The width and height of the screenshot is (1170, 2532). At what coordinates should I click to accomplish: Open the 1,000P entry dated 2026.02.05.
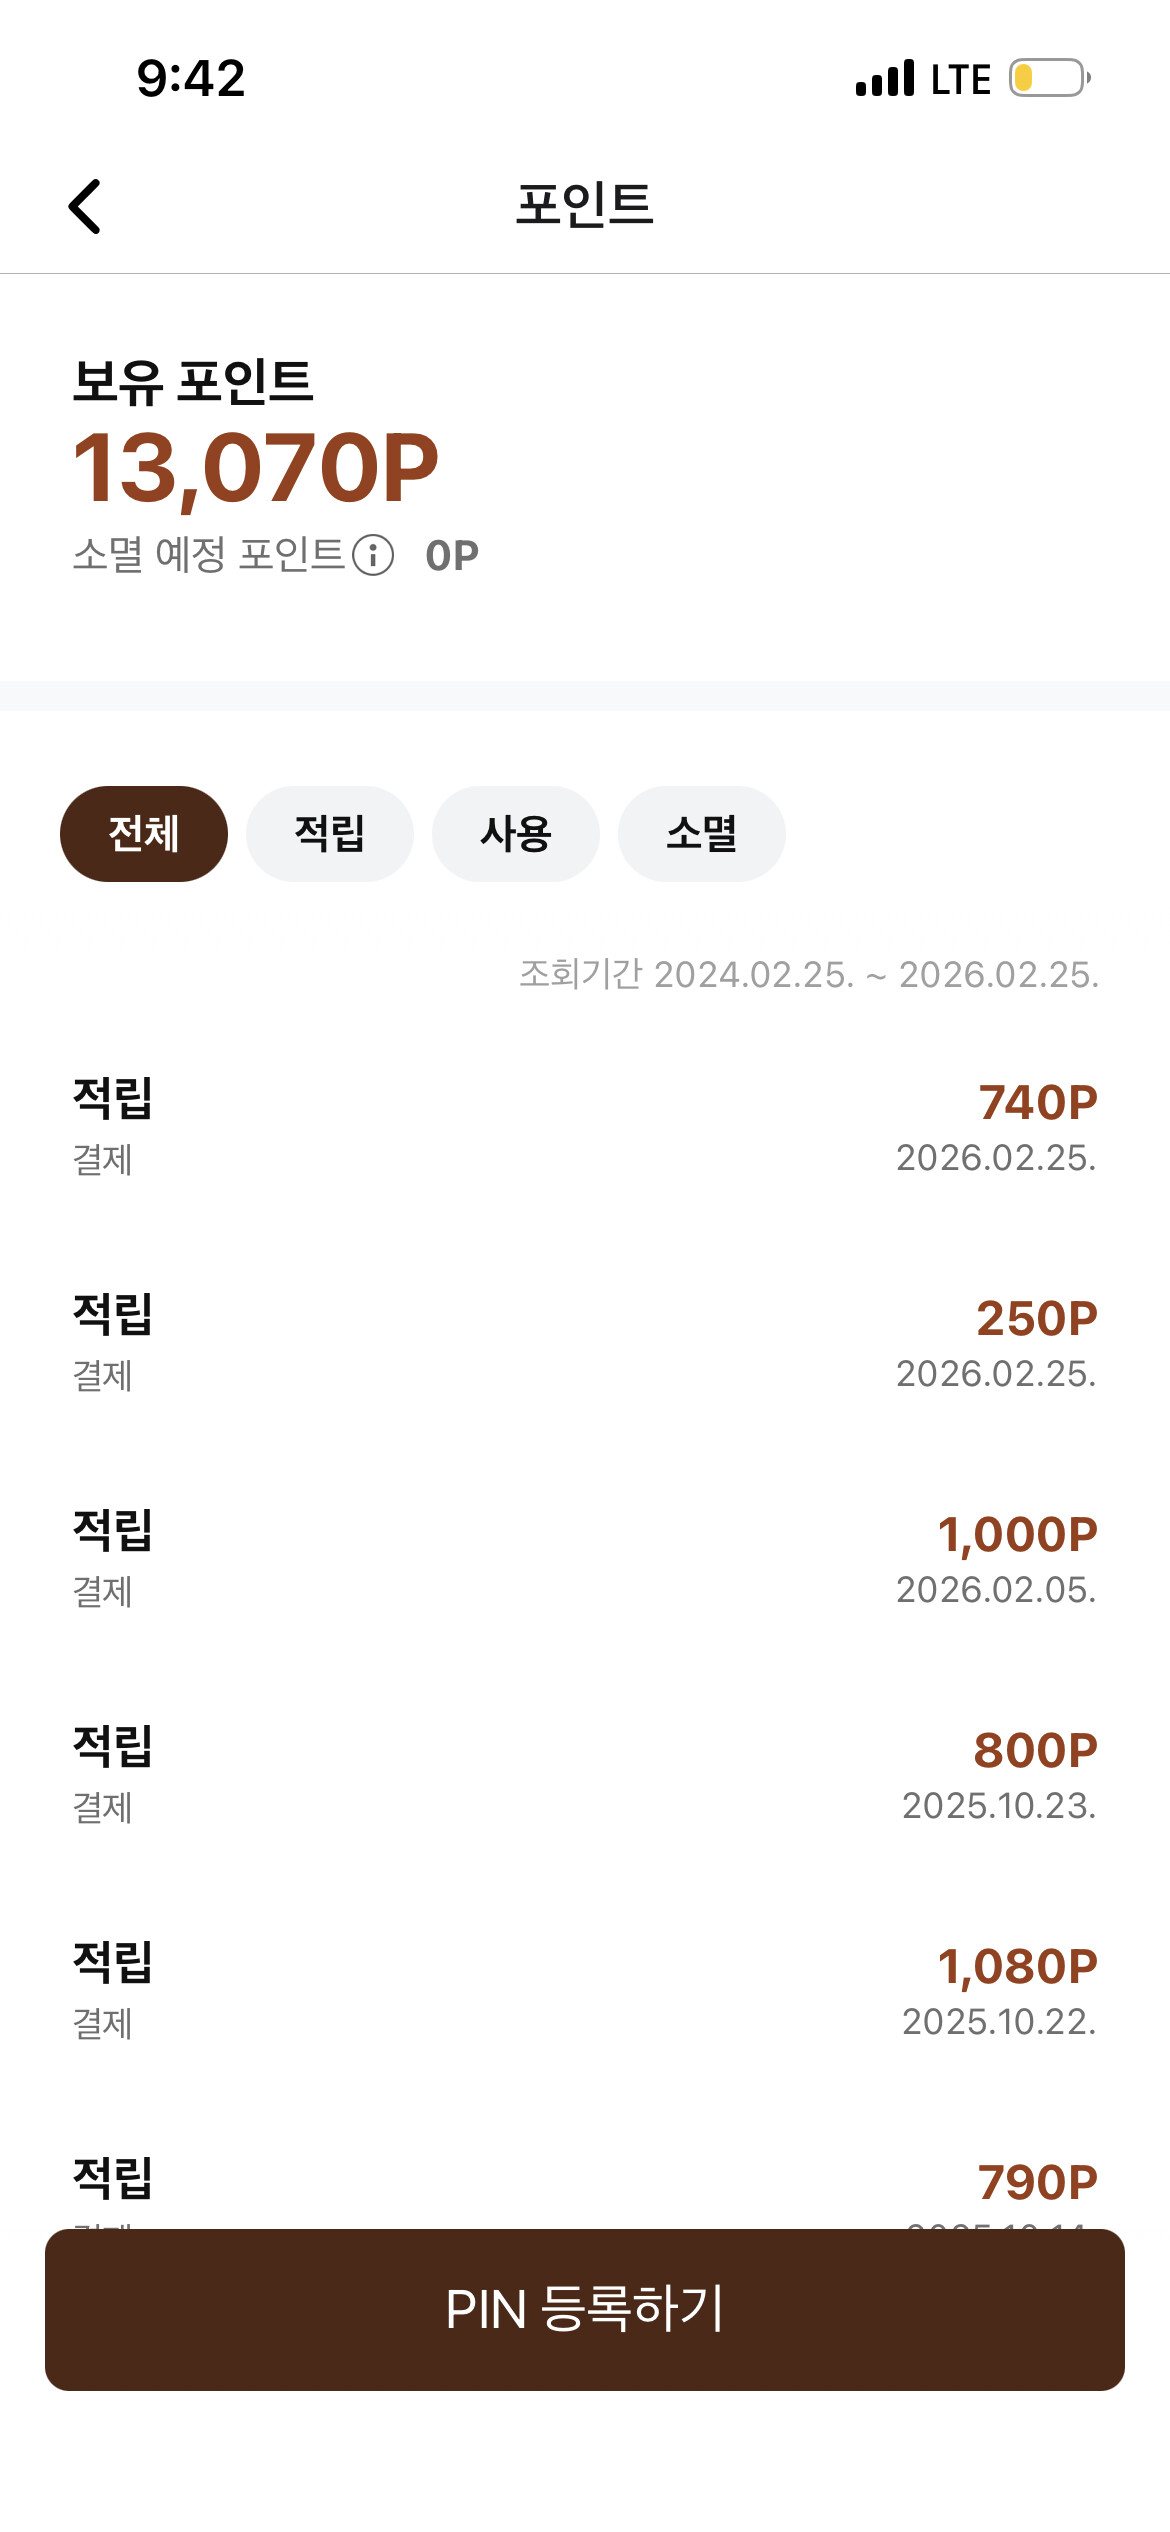585,1560
